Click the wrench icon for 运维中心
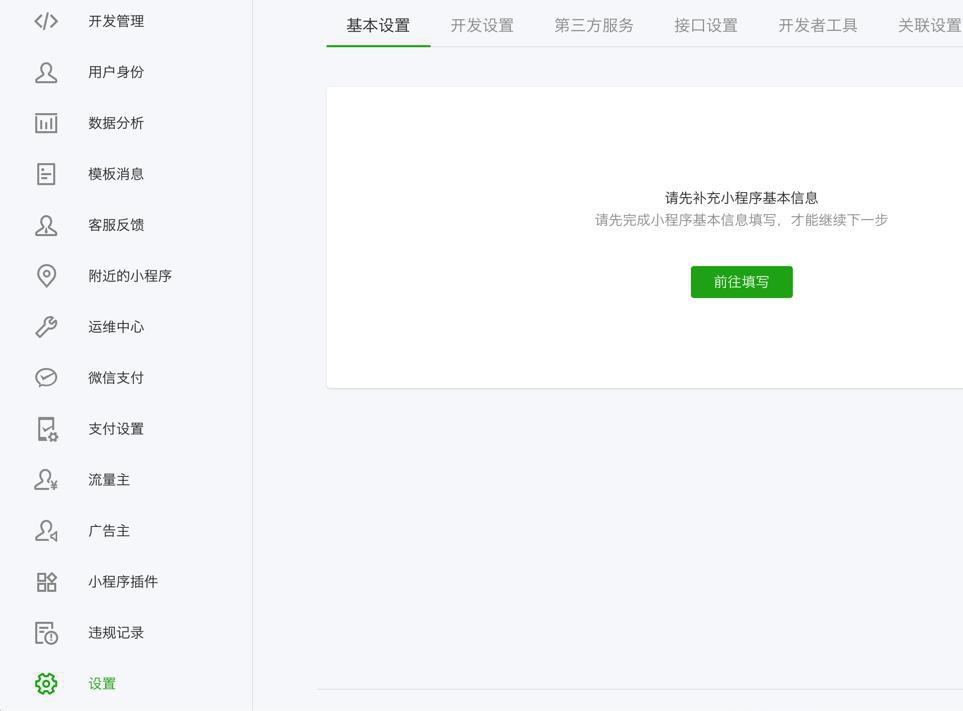 point(46,327)
